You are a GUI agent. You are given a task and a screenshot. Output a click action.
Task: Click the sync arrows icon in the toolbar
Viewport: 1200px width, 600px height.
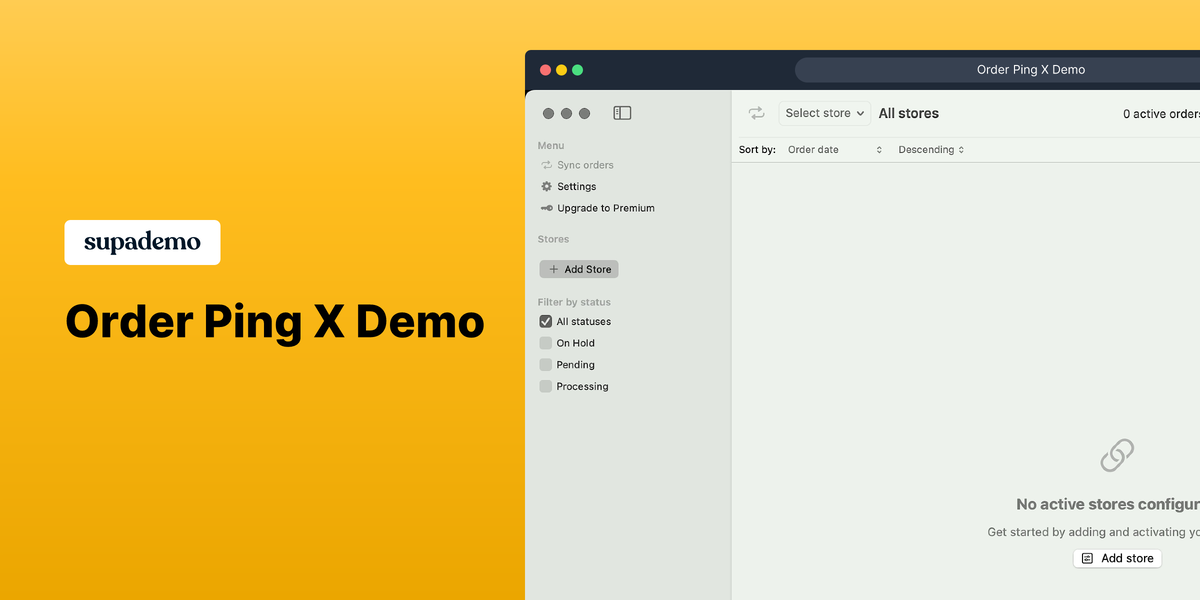(x=757, y=113)
